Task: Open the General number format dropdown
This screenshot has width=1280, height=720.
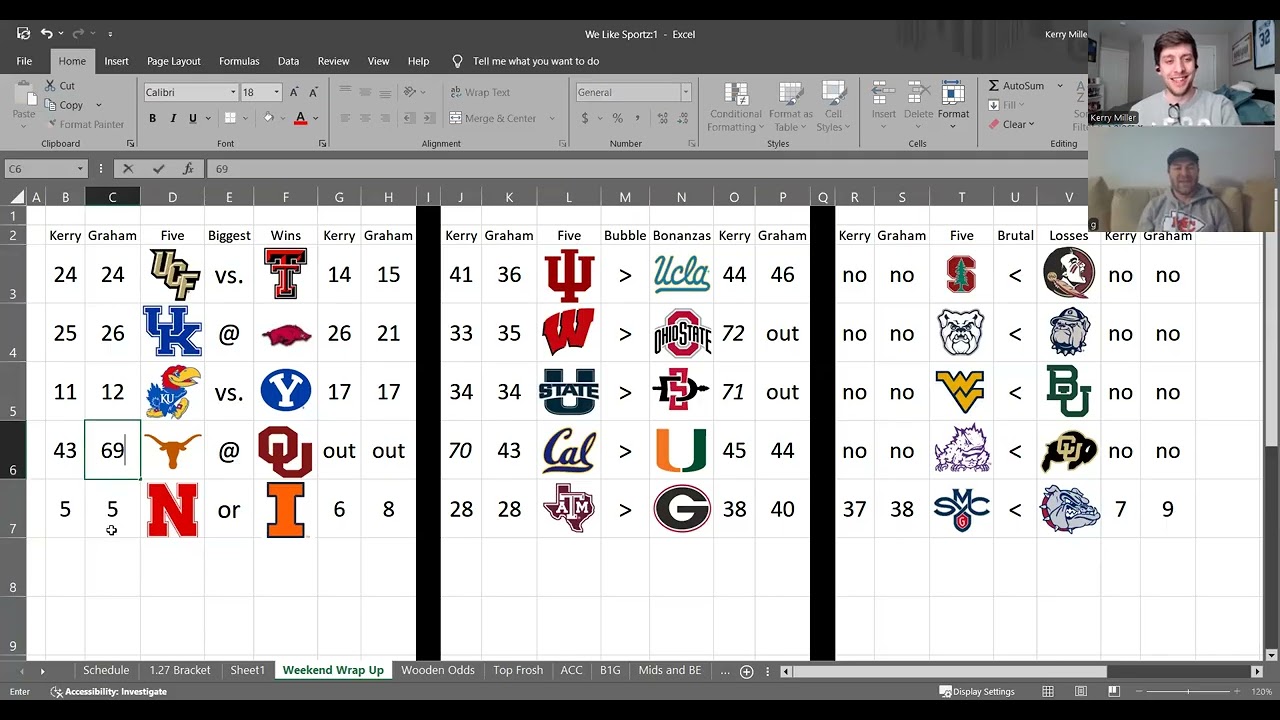Action: 685,92
